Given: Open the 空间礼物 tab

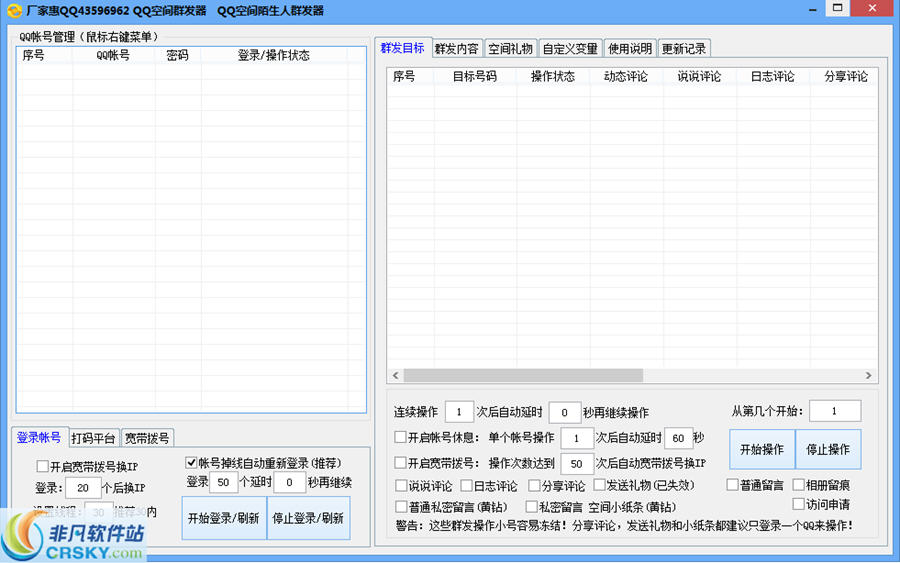Looking at the screenshot, I should click(x=510, y=49).
